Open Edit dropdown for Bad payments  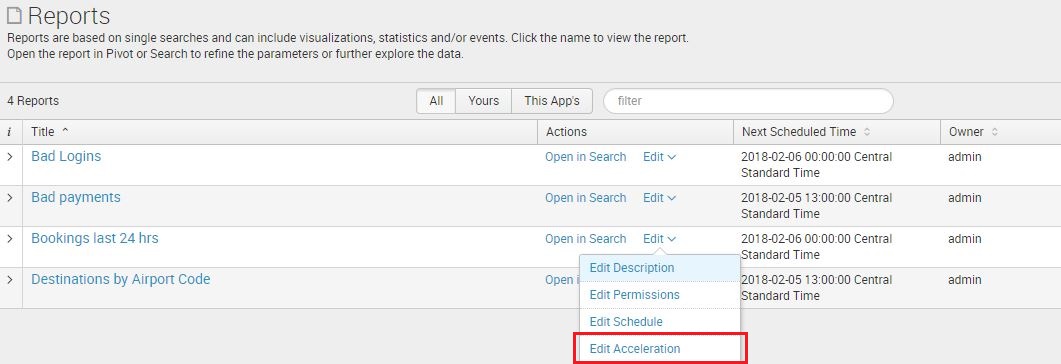pos(659,198)
